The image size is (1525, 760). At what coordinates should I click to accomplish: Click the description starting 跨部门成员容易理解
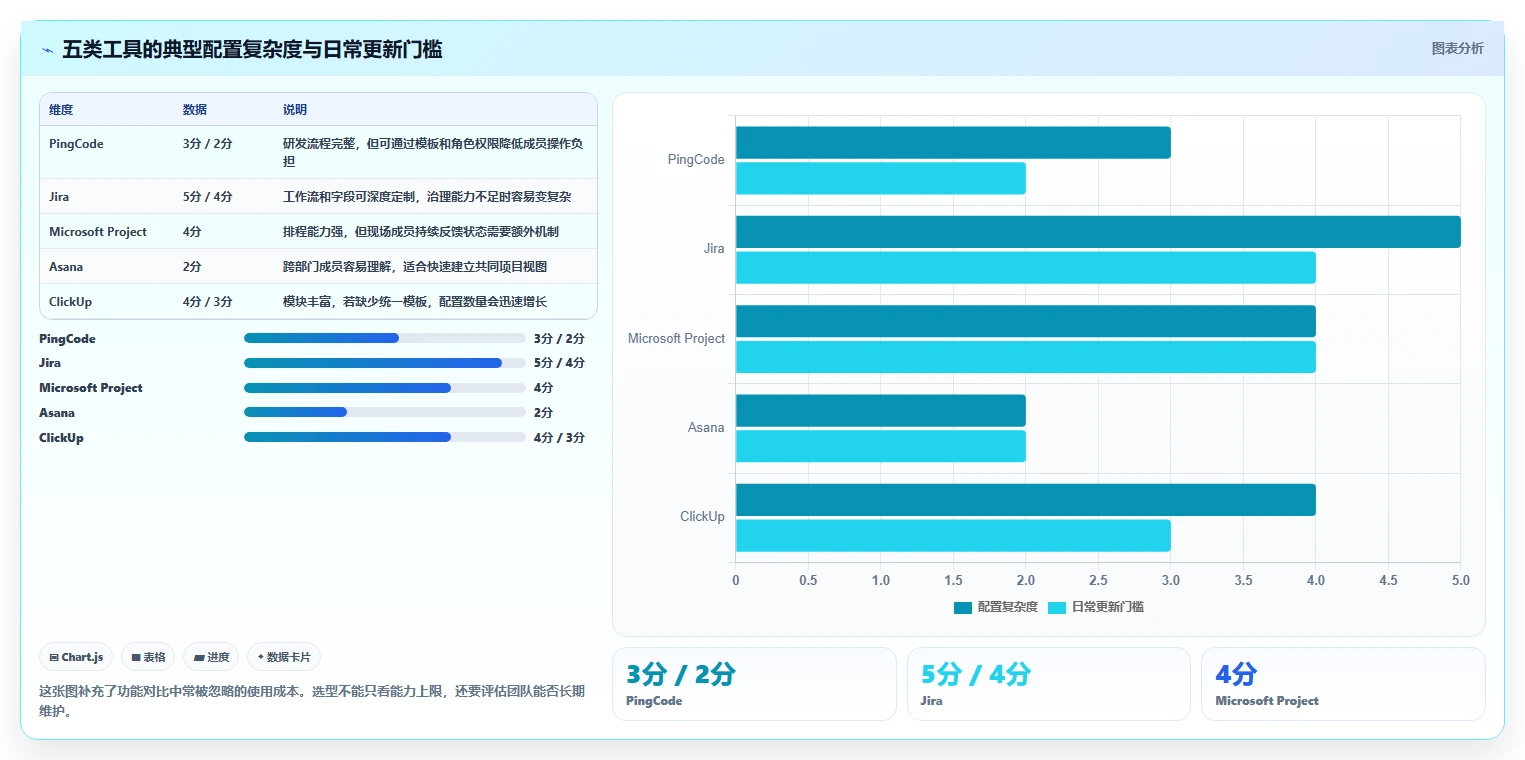point(415,267)
